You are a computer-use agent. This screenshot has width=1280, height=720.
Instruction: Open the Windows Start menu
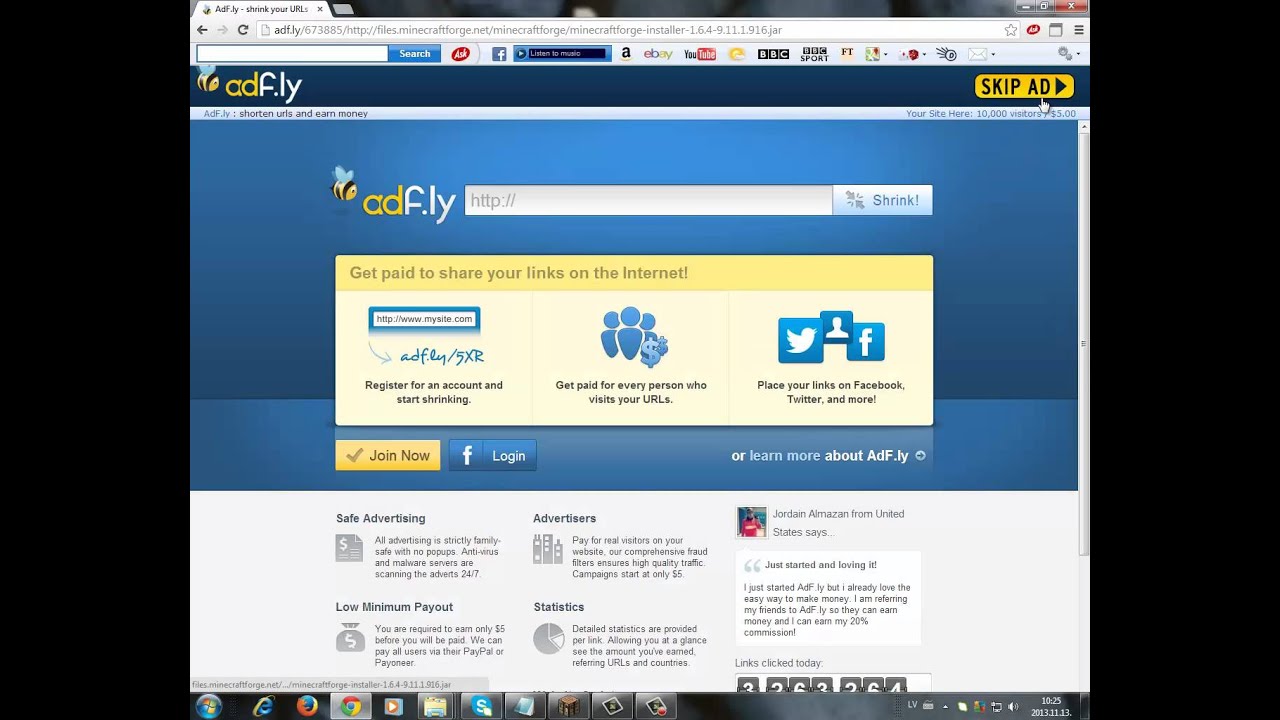point(208,707)
